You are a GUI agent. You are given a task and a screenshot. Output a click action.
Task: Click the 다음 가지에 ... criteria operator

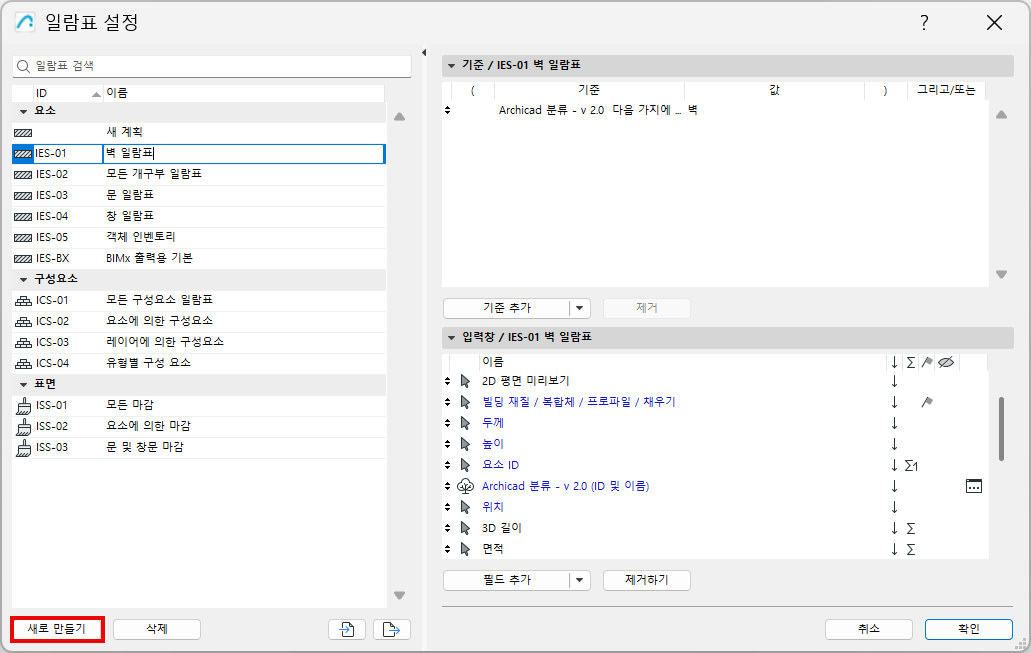point(647,110)
